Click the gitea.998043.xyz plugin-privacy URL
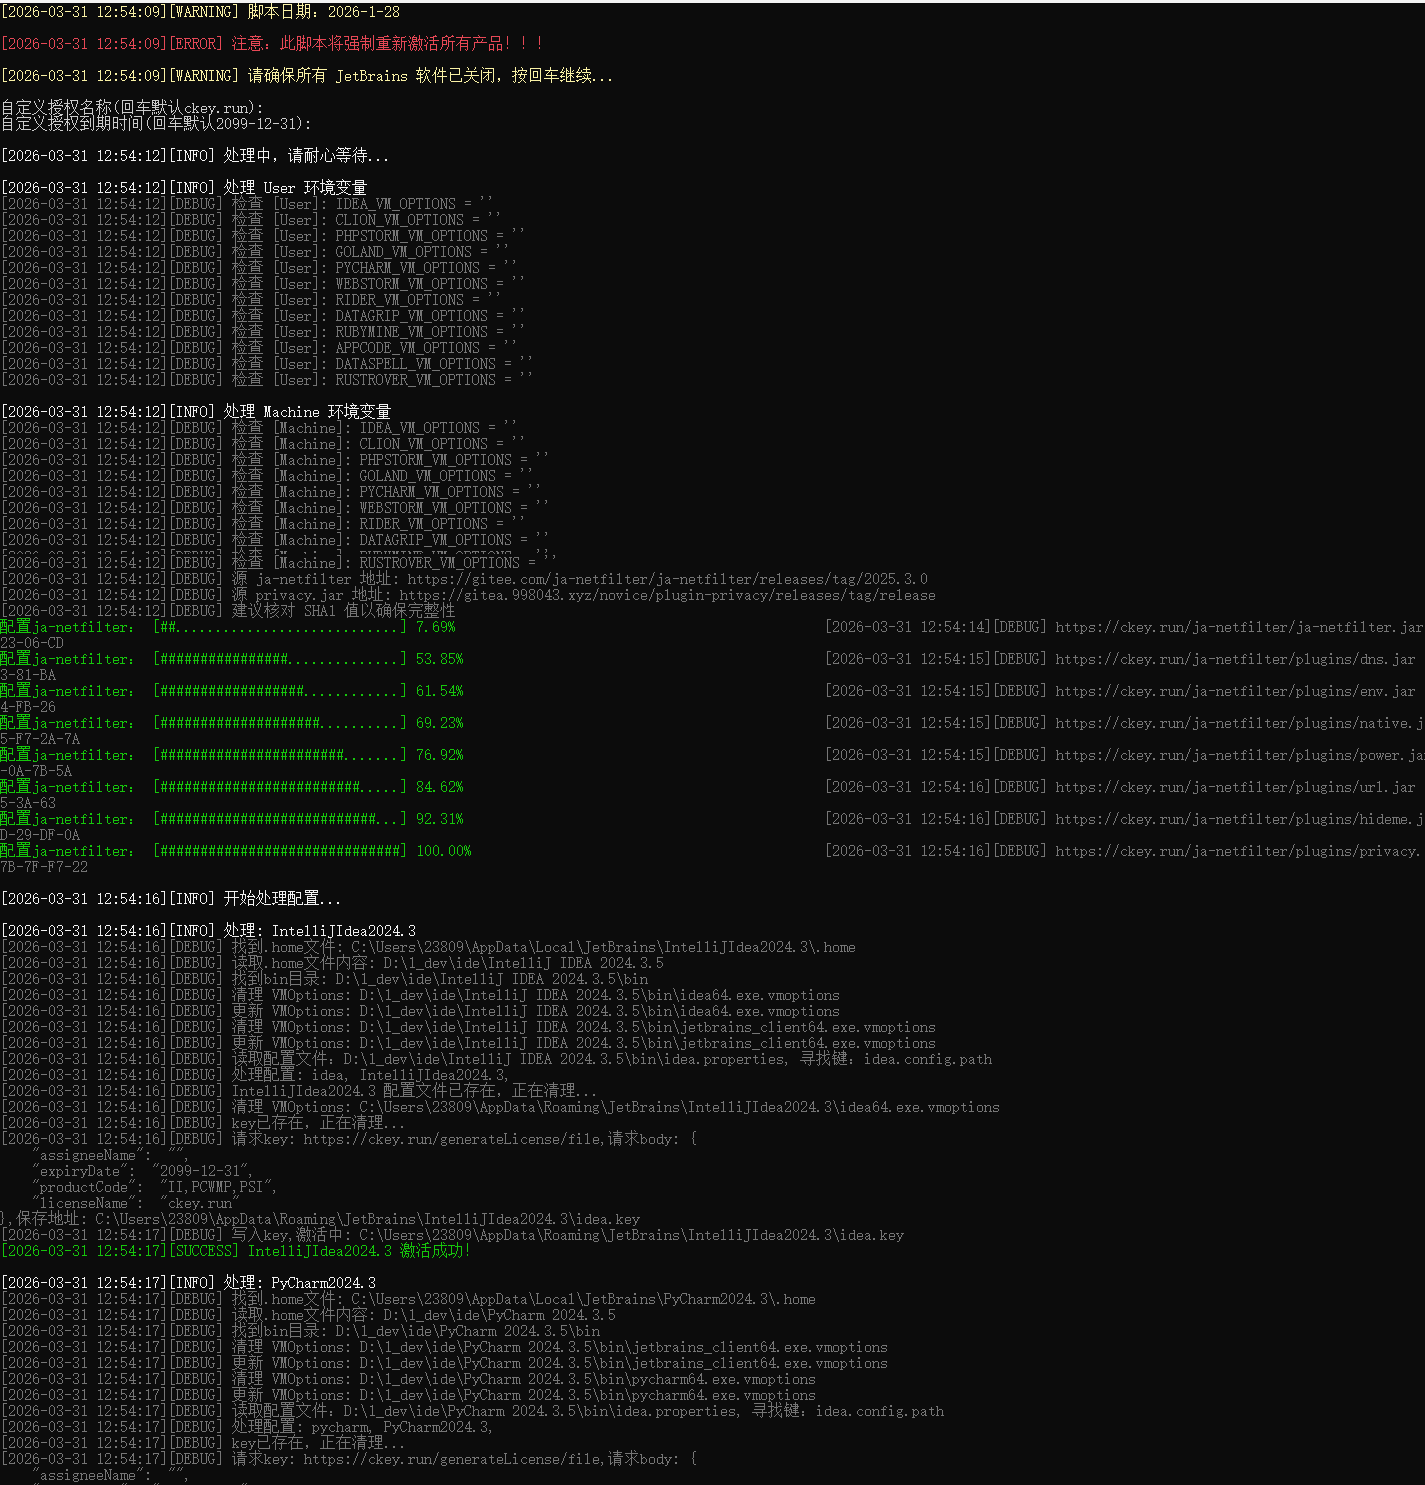Viewport: 1425px width, 1485px height. tap(667, 595)
